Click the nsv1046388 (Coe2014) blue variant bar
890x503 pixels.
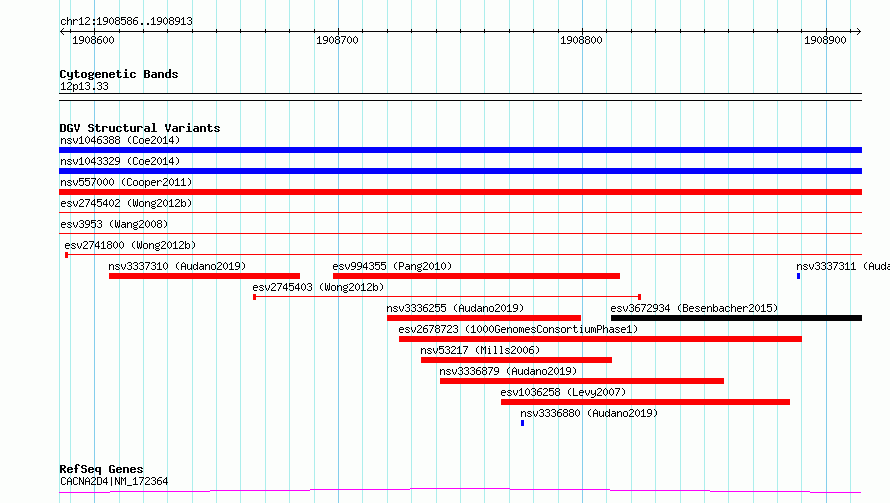[x=460, y=150]
